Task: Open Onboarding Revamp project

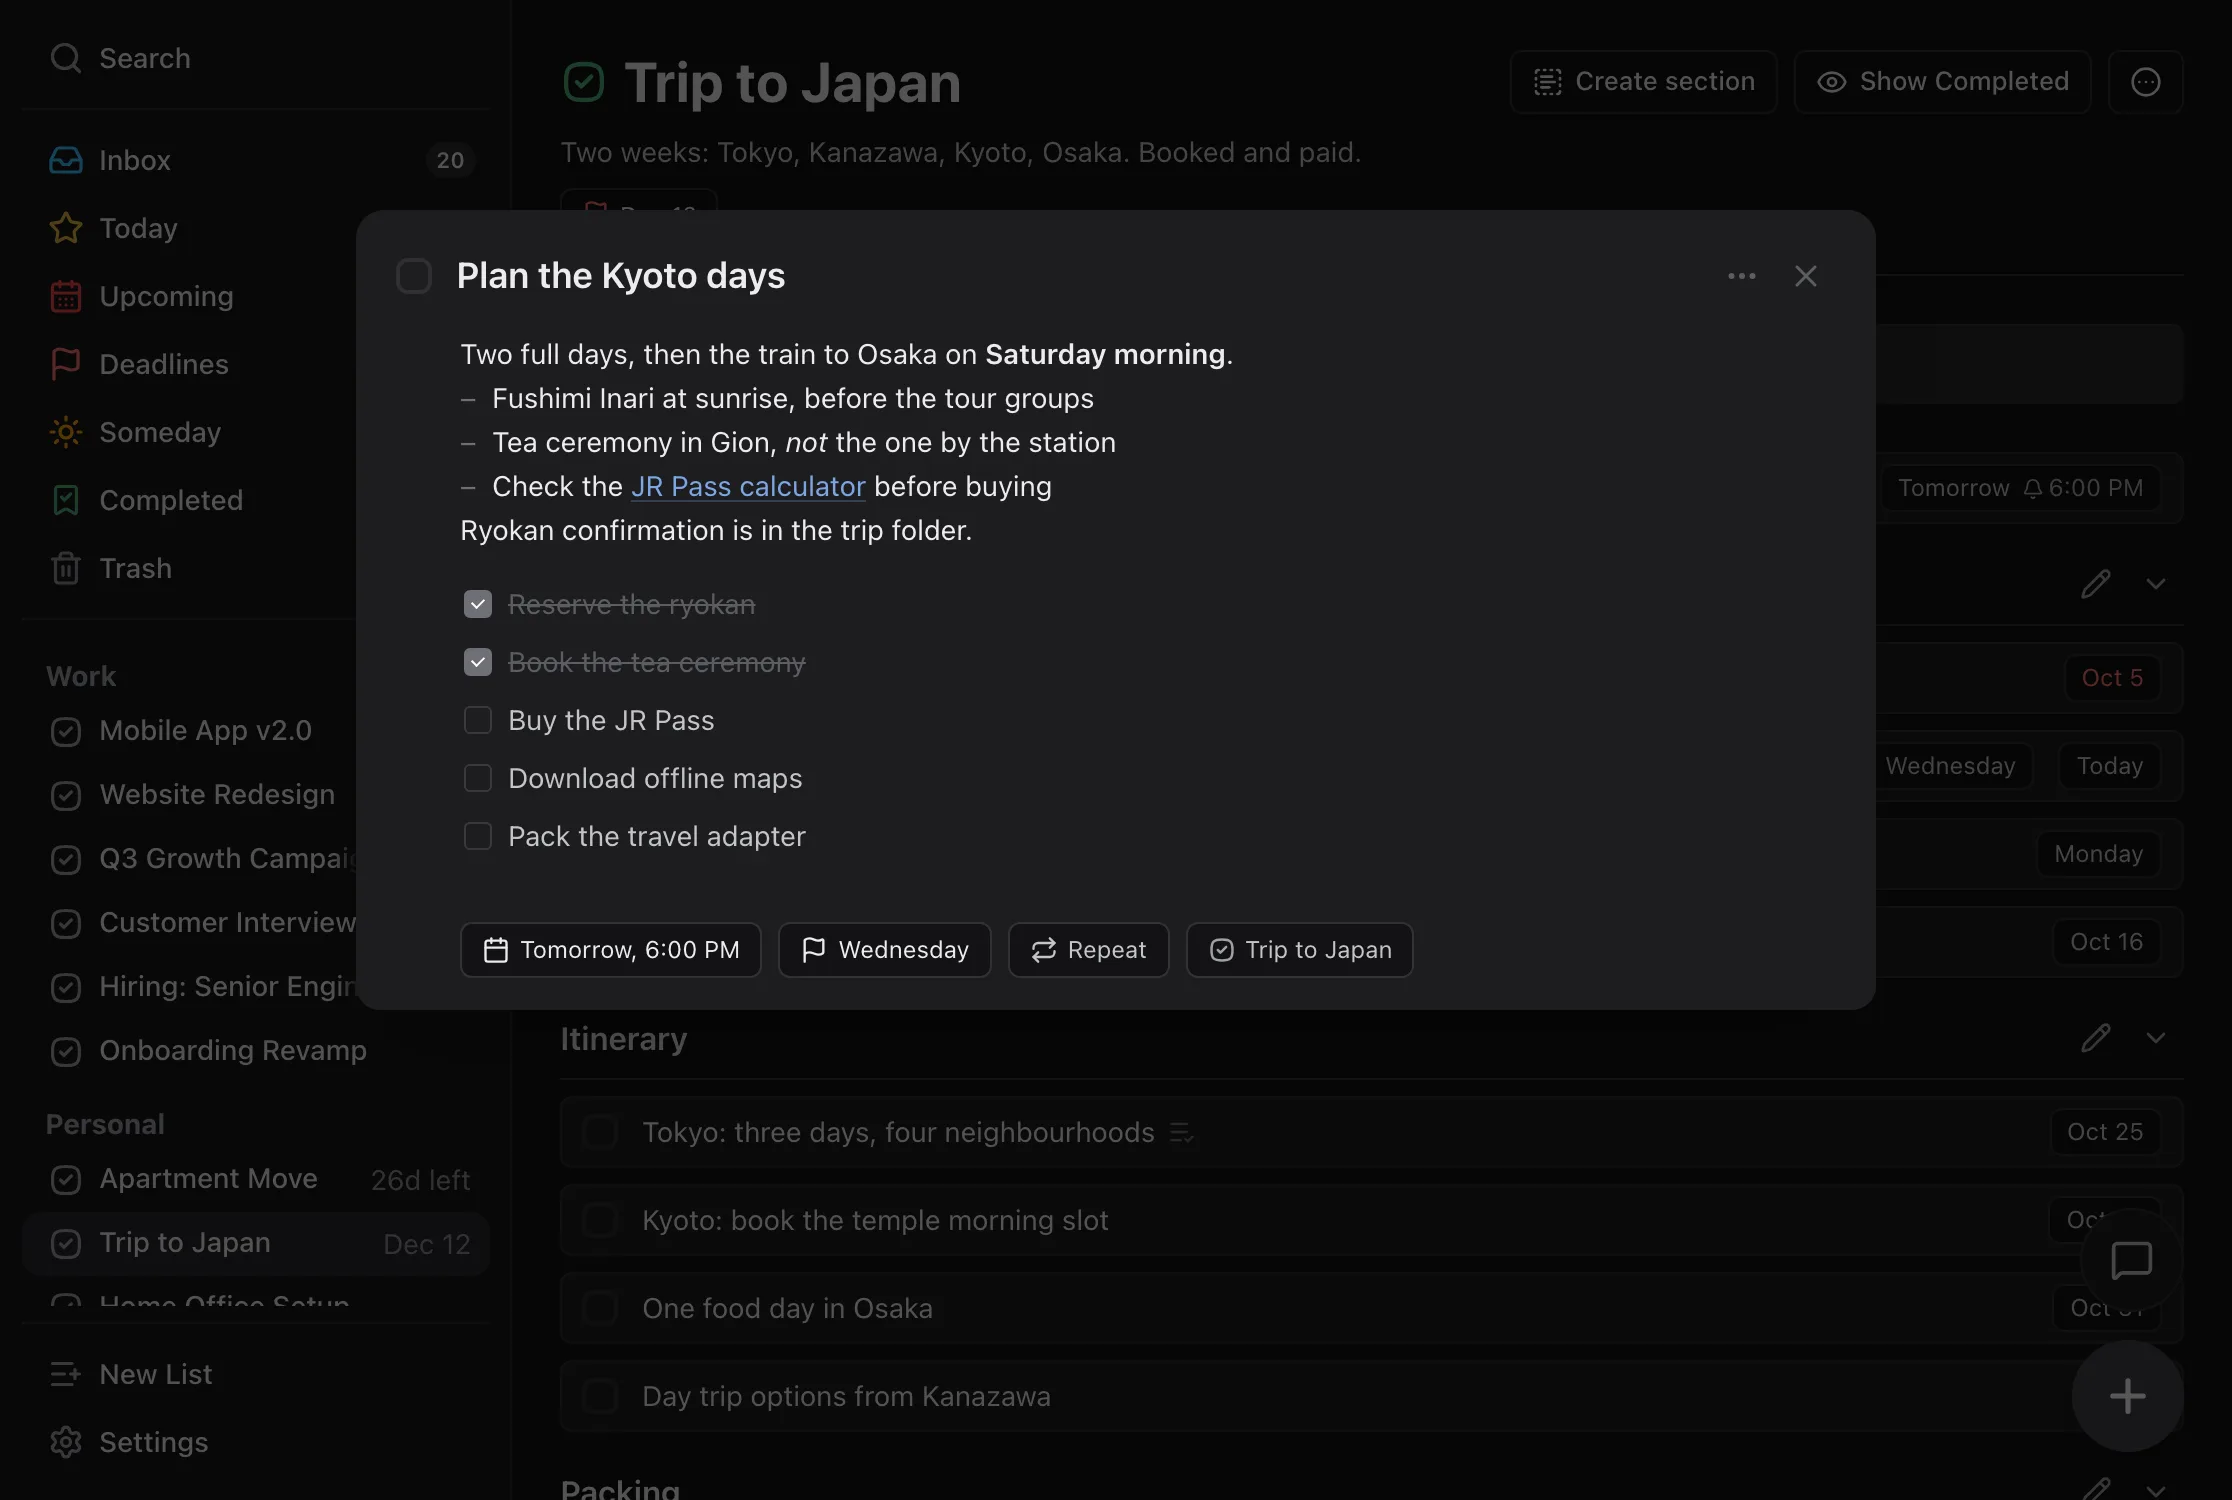Action: (x=255, y=1051)
